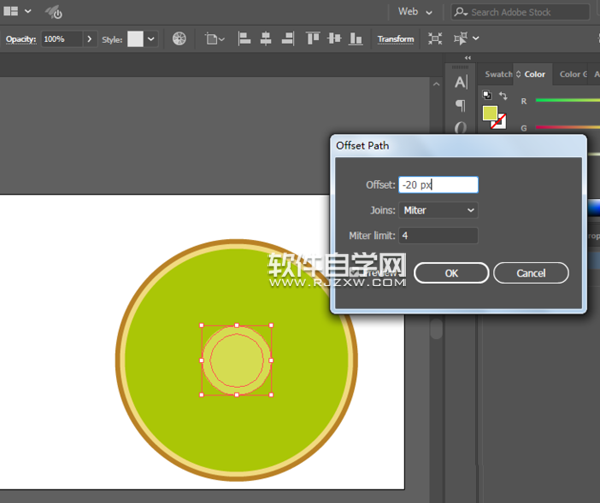Click the vertical align top icon
The height and width of the screenshot is (503, 600).
313,39
